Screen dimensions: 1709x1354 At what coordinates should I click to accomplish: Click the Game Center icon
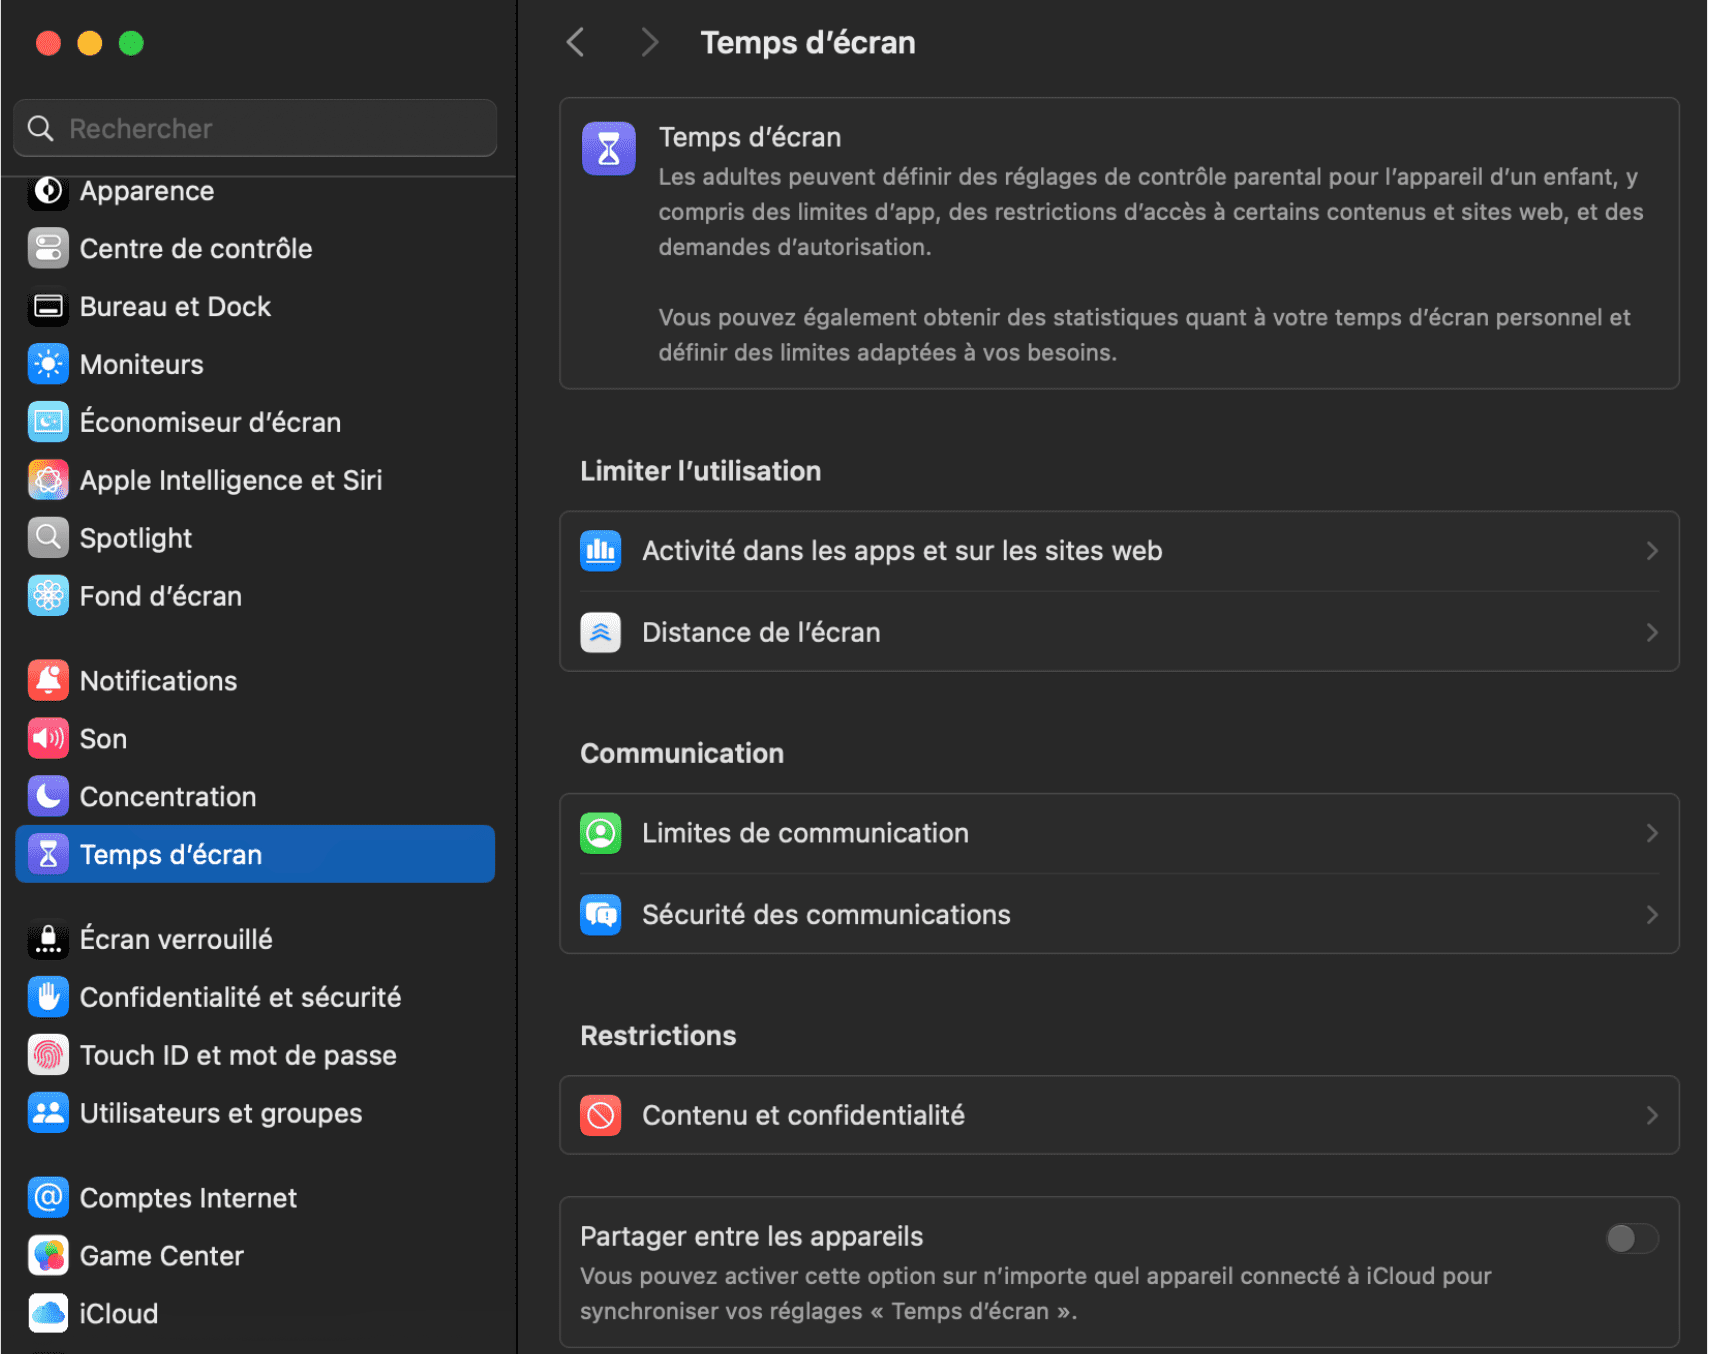tap(47, 1255)
